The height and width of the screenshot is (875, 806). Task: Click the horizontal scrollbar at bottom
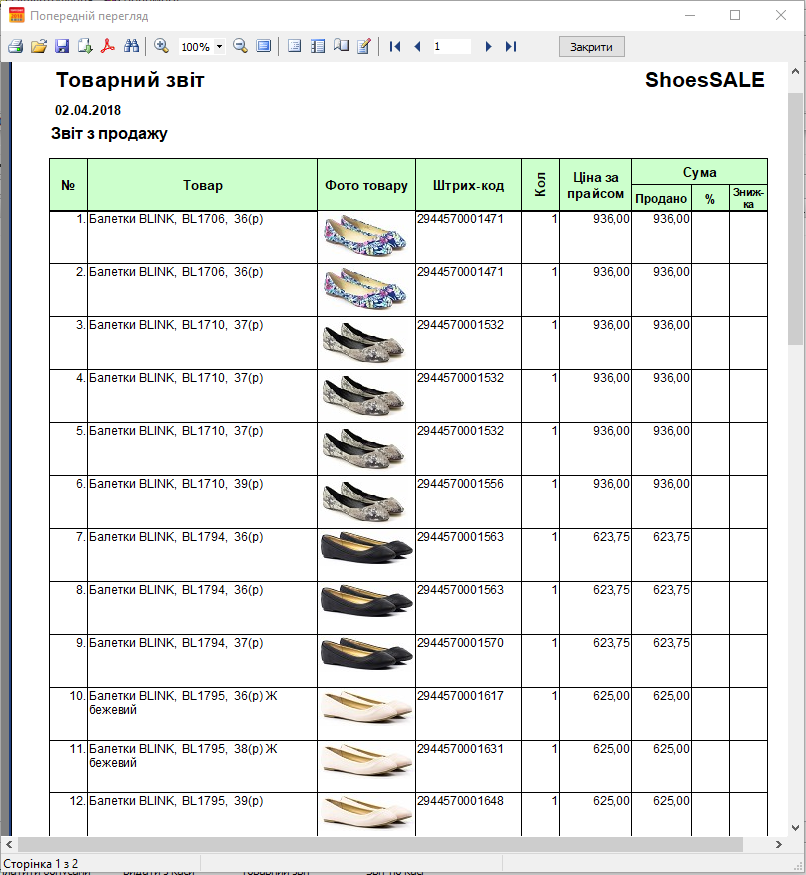point(380,845)
